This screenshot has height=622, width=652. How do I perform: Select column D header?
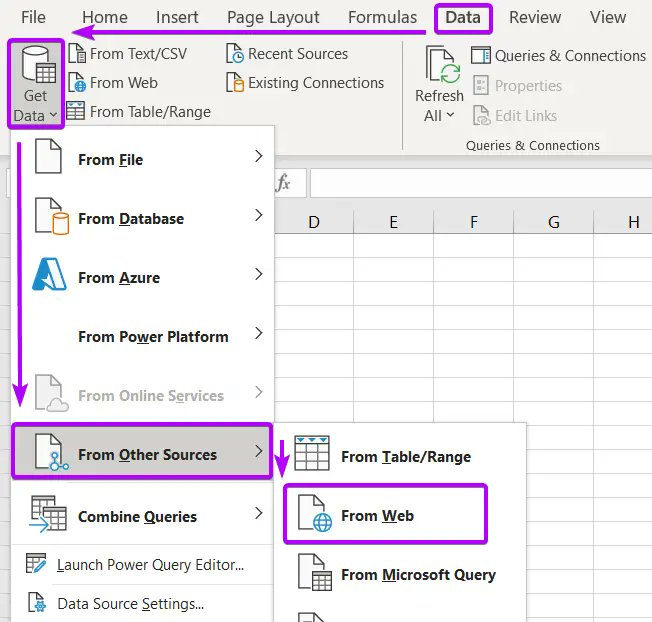[314, 222]
